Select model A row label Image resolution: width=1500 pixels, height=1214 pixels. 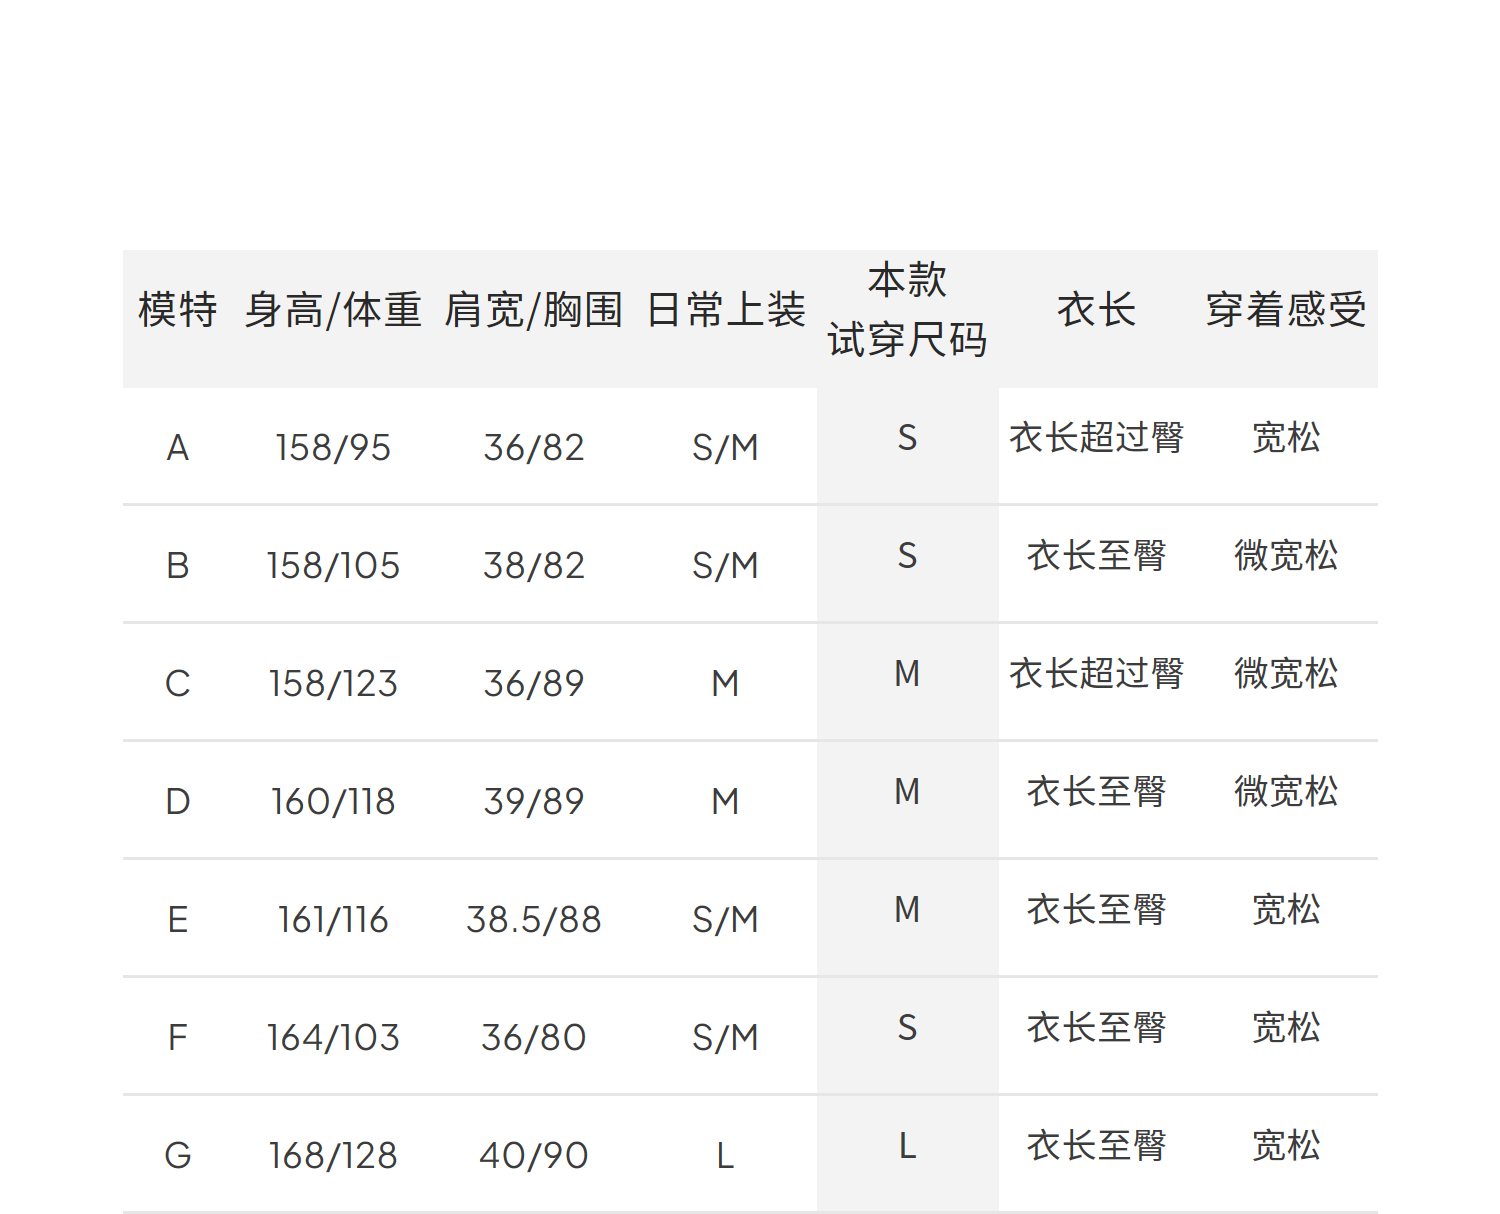(x=177, y=447)
